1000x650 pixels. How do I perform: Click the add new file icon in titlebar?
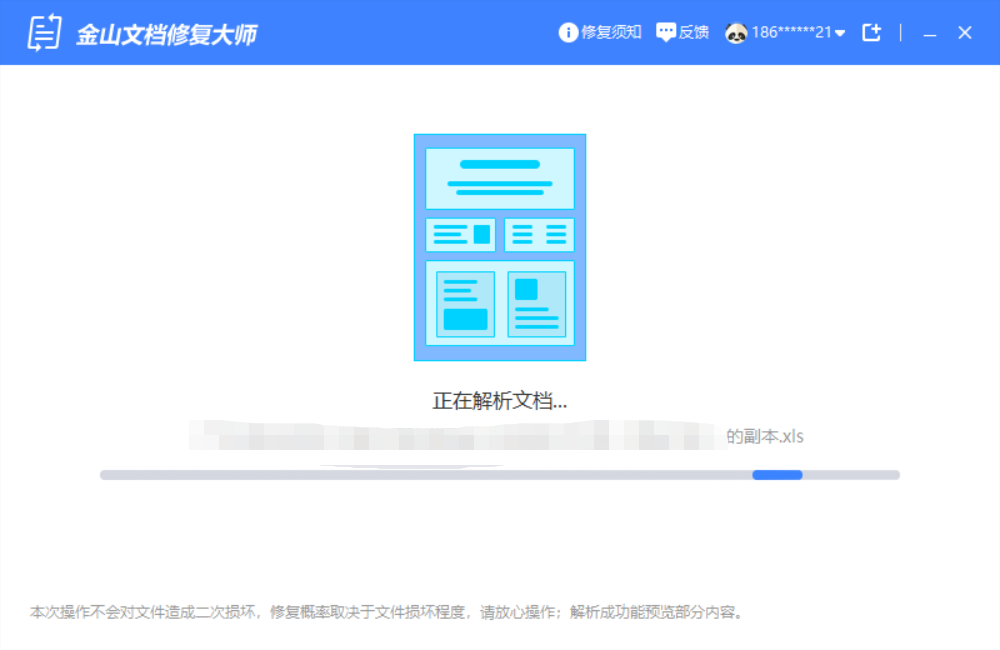[870, 31]
